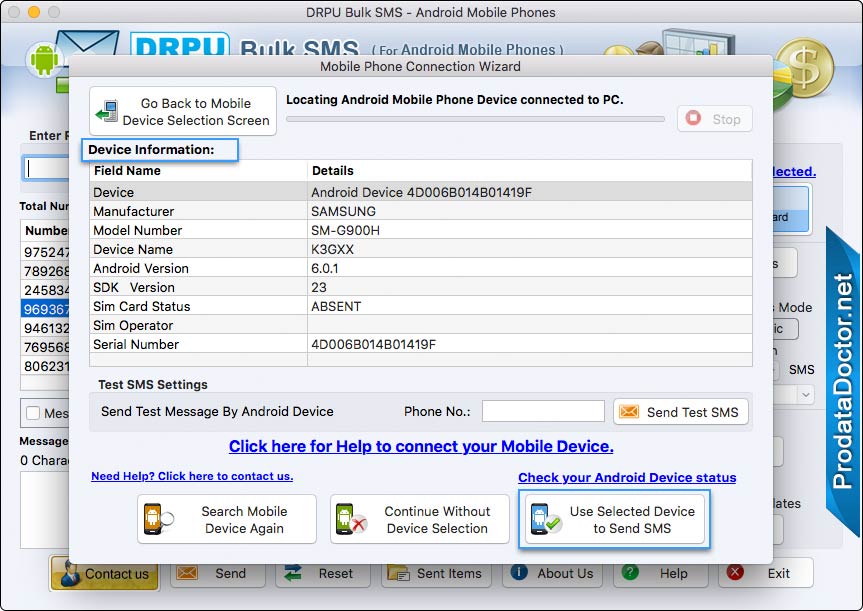The height and width of the screenshot is (611, 863).
Task: Select the Device row in the information table
Action: coord(420,192)
